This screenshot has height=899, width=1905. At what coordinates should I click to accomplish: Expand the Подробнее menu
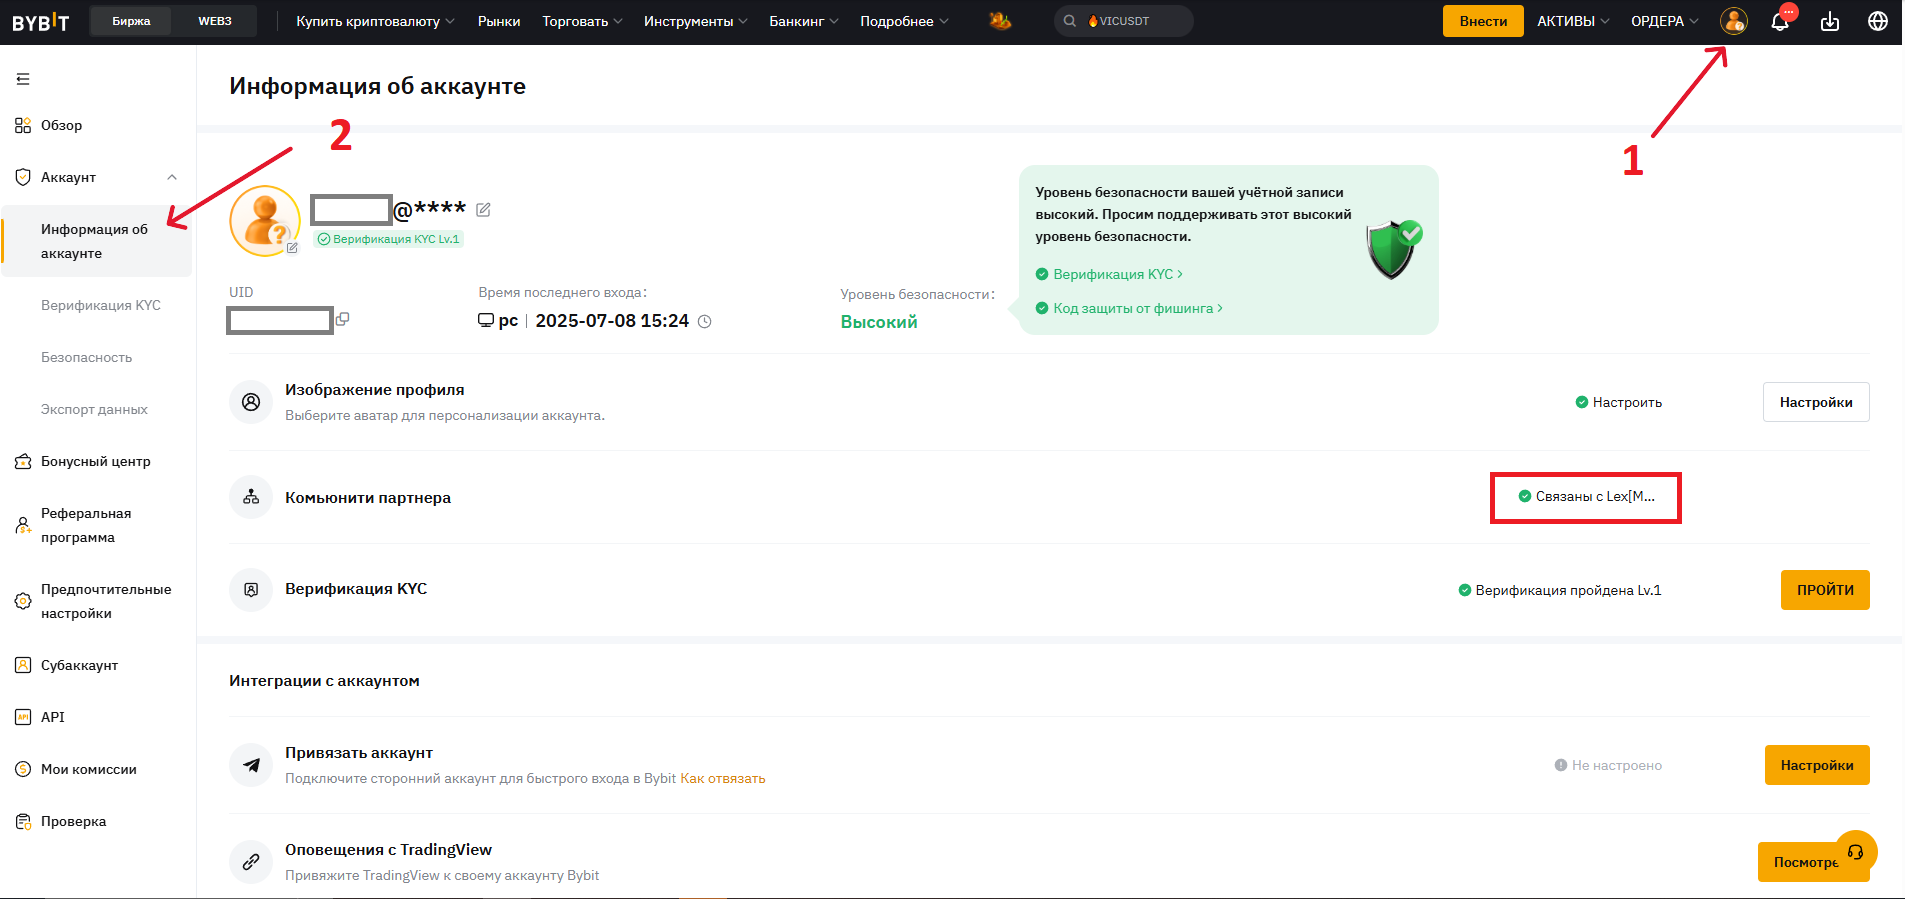[904, 21]
